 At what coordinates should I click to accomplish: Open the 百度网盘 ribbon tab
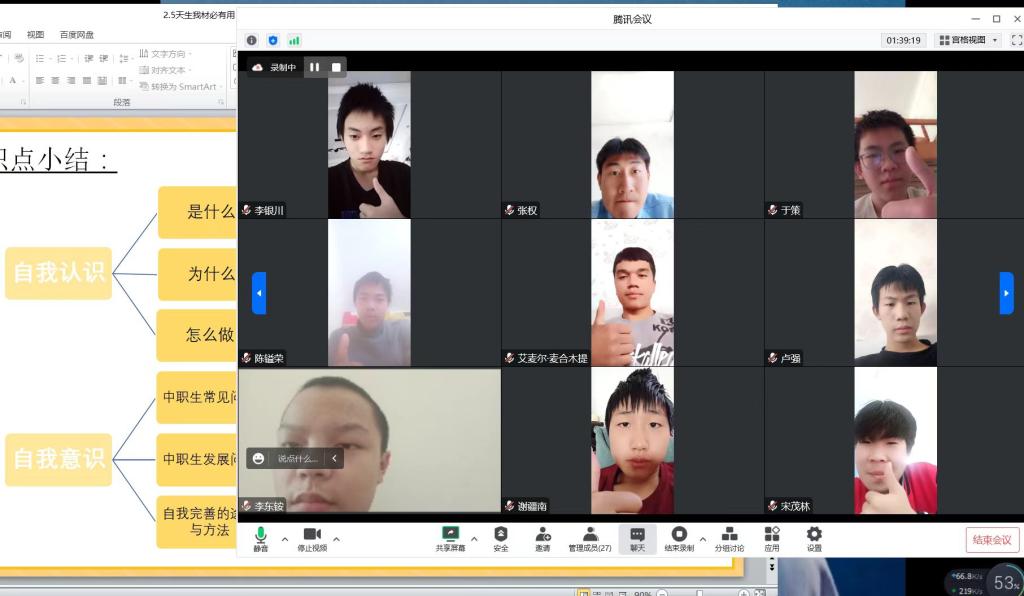coord(77,34)
